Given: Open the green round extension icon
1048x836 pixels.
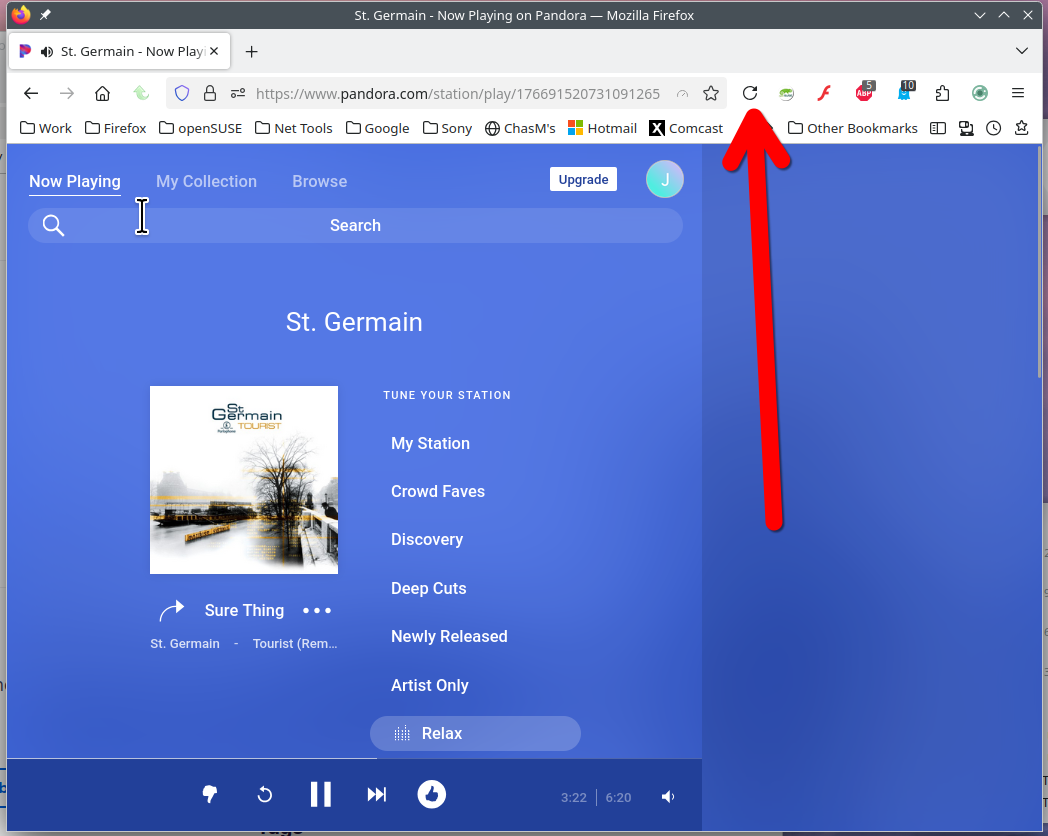Looking at the screenshot, I should [x=980, y=94].
